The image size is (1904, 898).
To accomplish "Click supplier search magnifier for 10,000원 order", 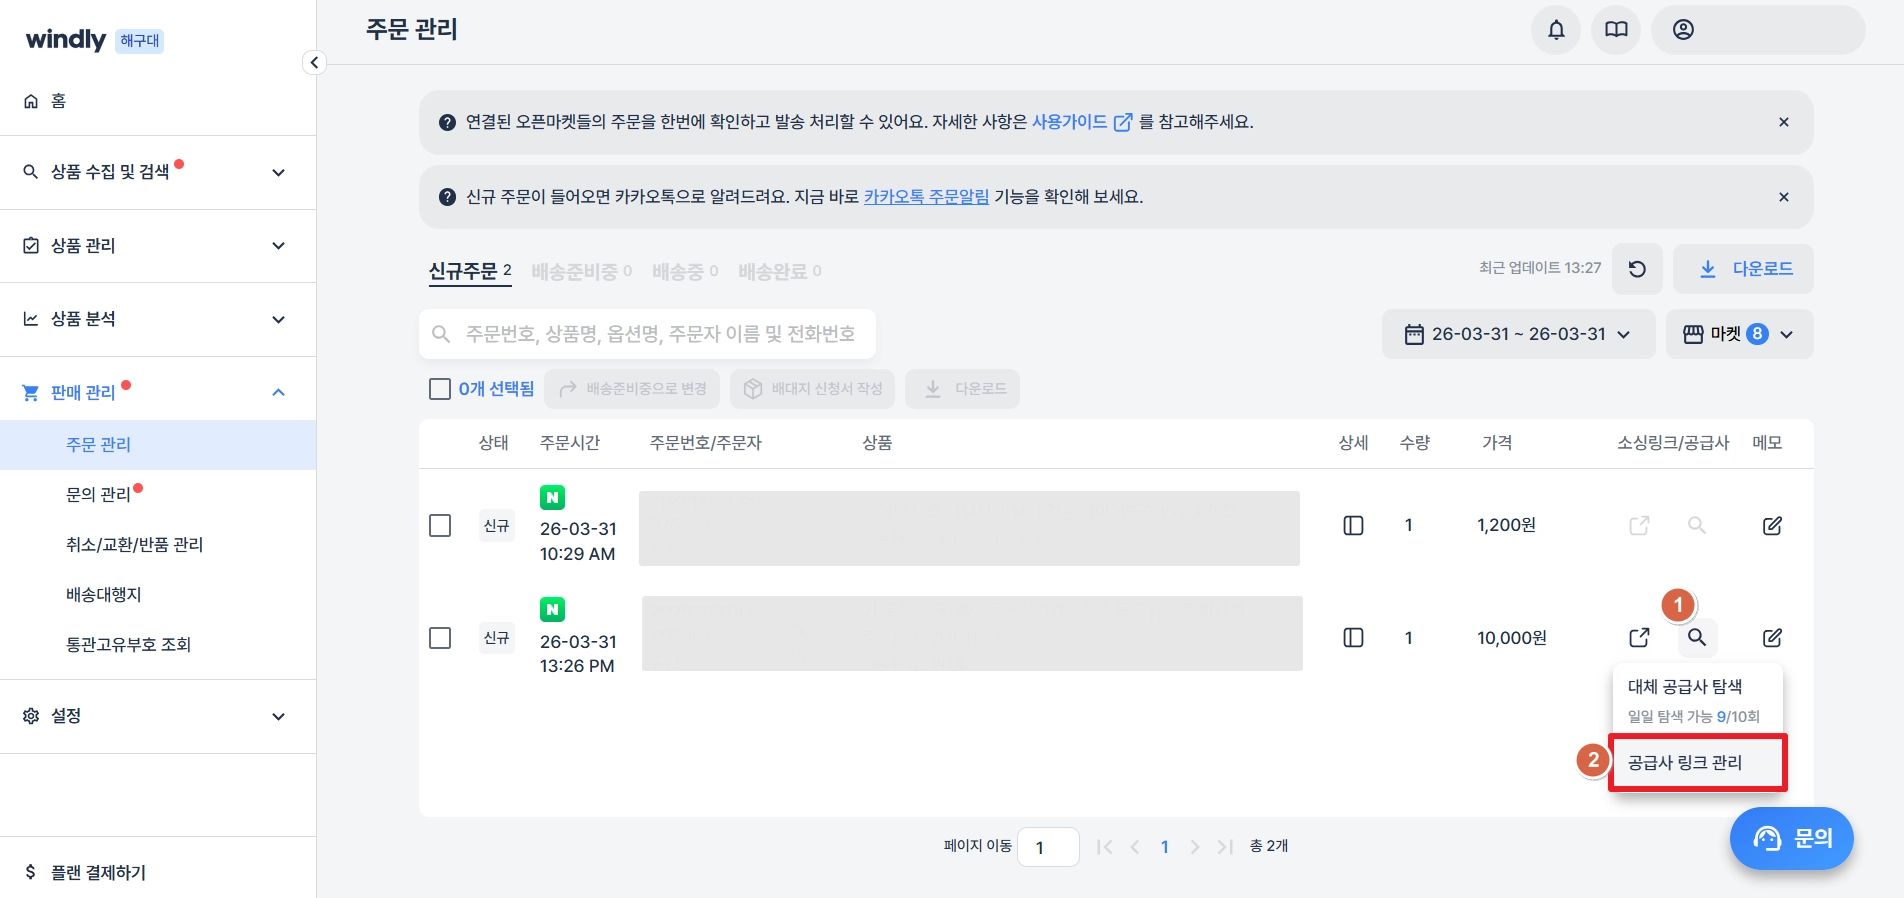I will coord(1697,638).
